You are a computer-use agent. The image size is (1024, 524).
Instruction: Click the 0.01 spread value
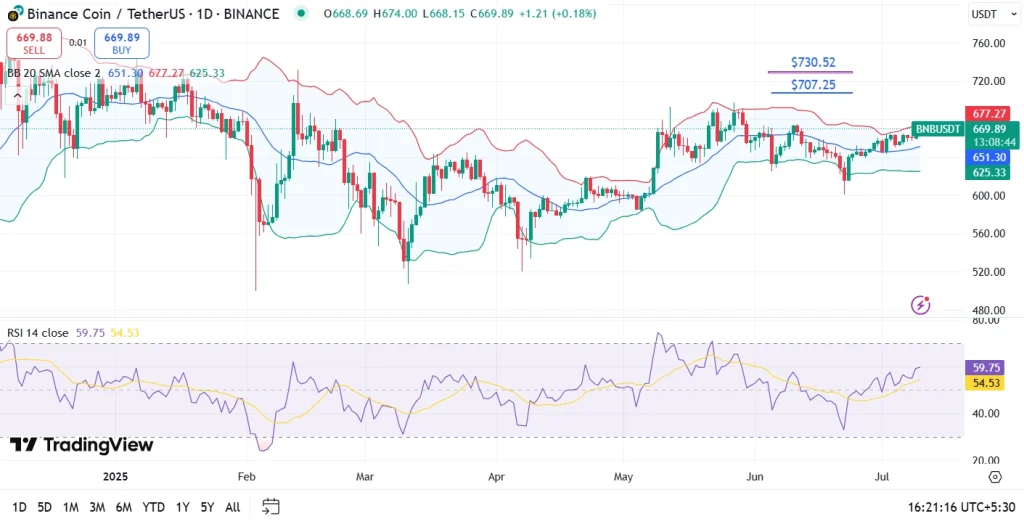pyautogui.click(x=78, y=42)
